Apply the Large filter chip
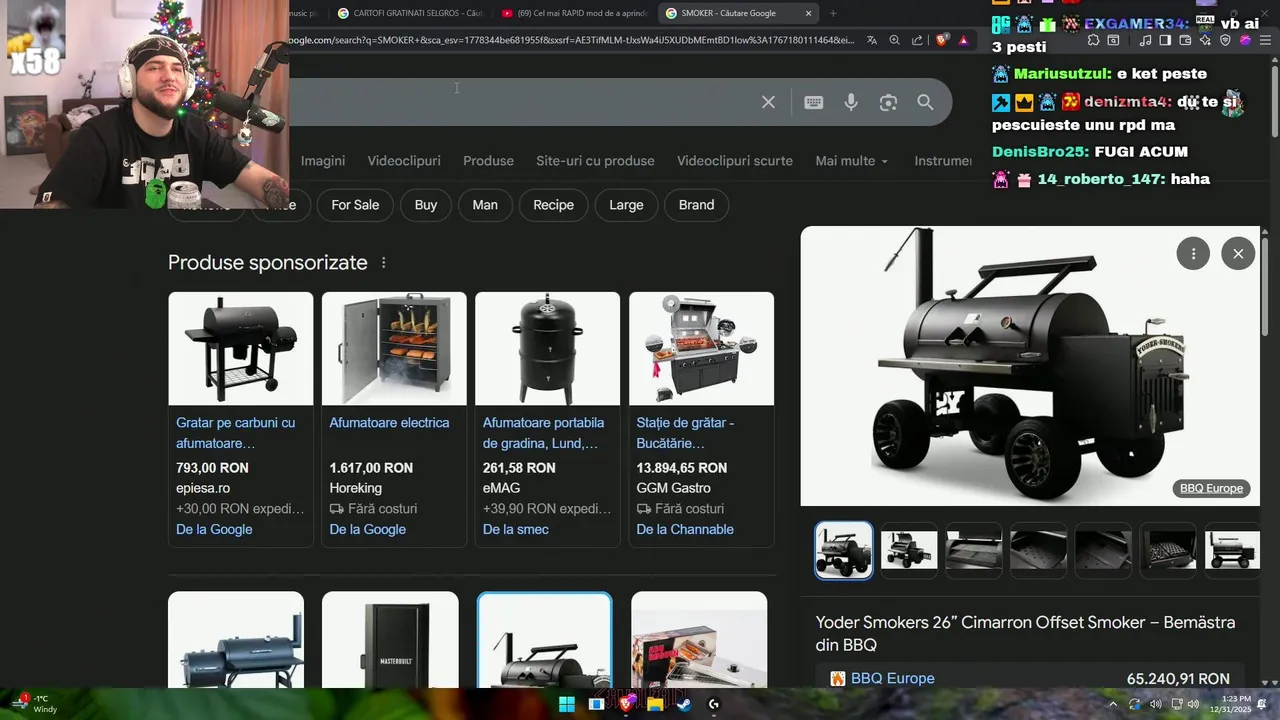Screen dimensions: 1280x720 point(626,205)
